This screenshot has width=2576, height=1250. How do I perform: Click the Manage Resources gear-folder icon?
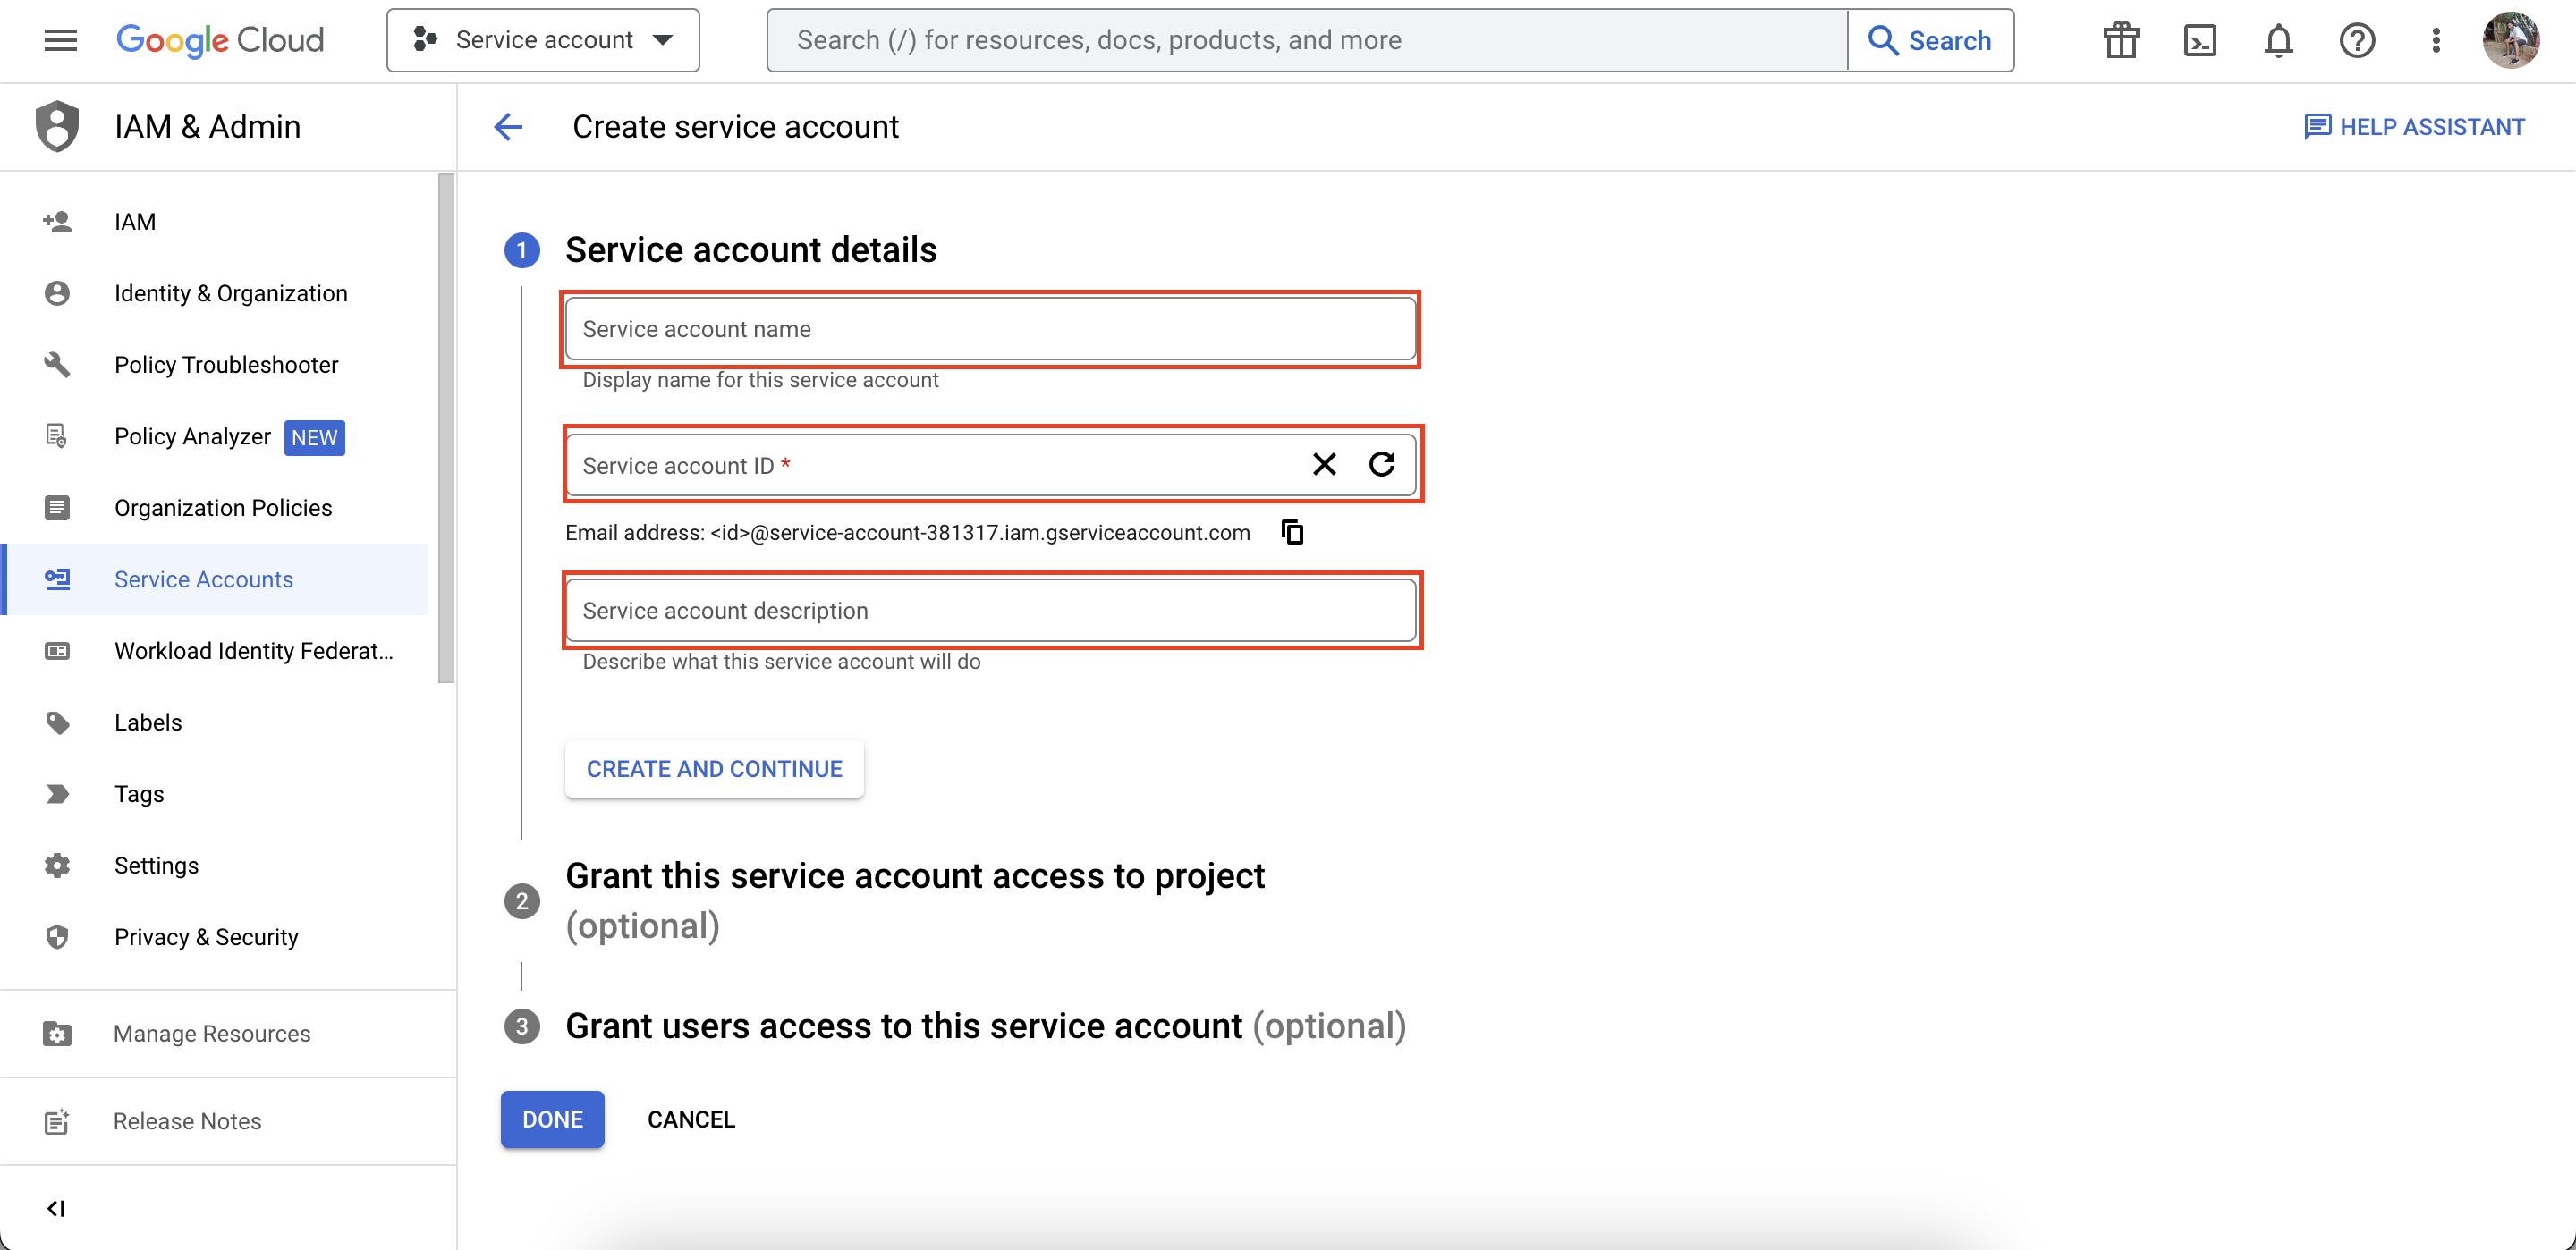coord(57,1033)
